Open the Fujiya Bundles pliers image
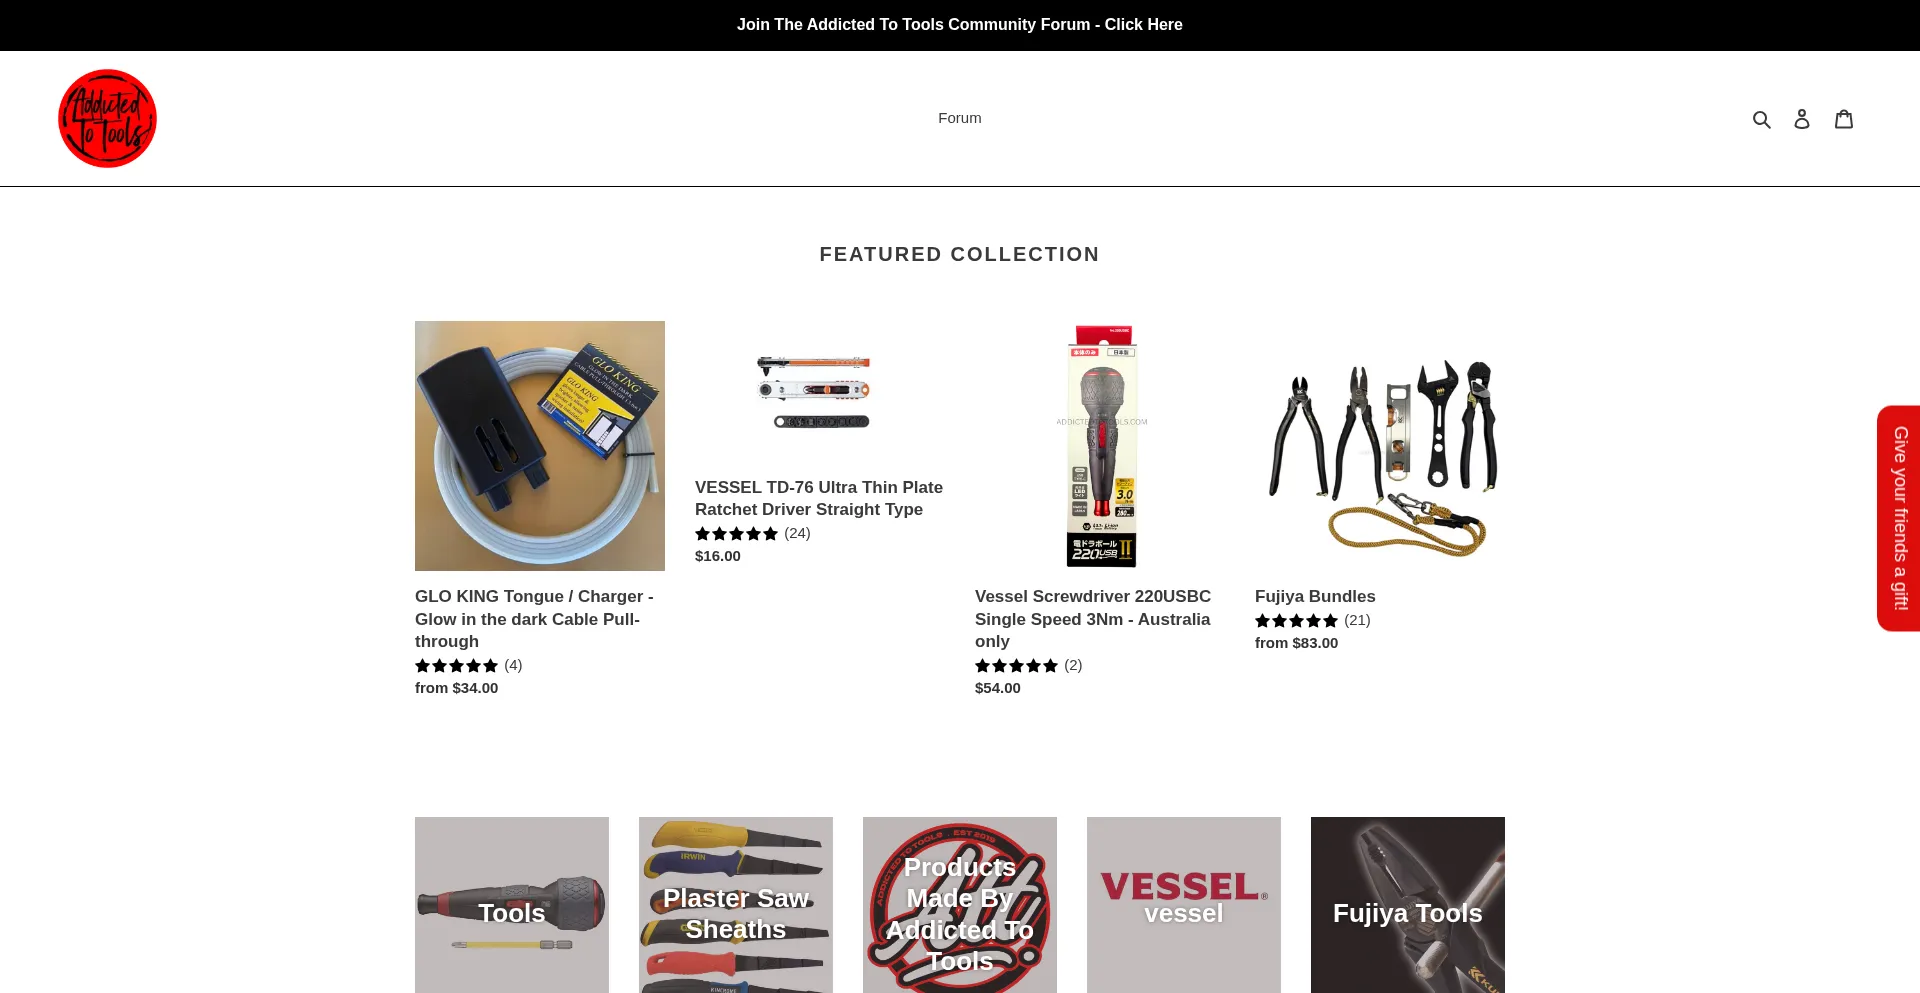Screen dimensions: 1920x993 [1379, 446]
